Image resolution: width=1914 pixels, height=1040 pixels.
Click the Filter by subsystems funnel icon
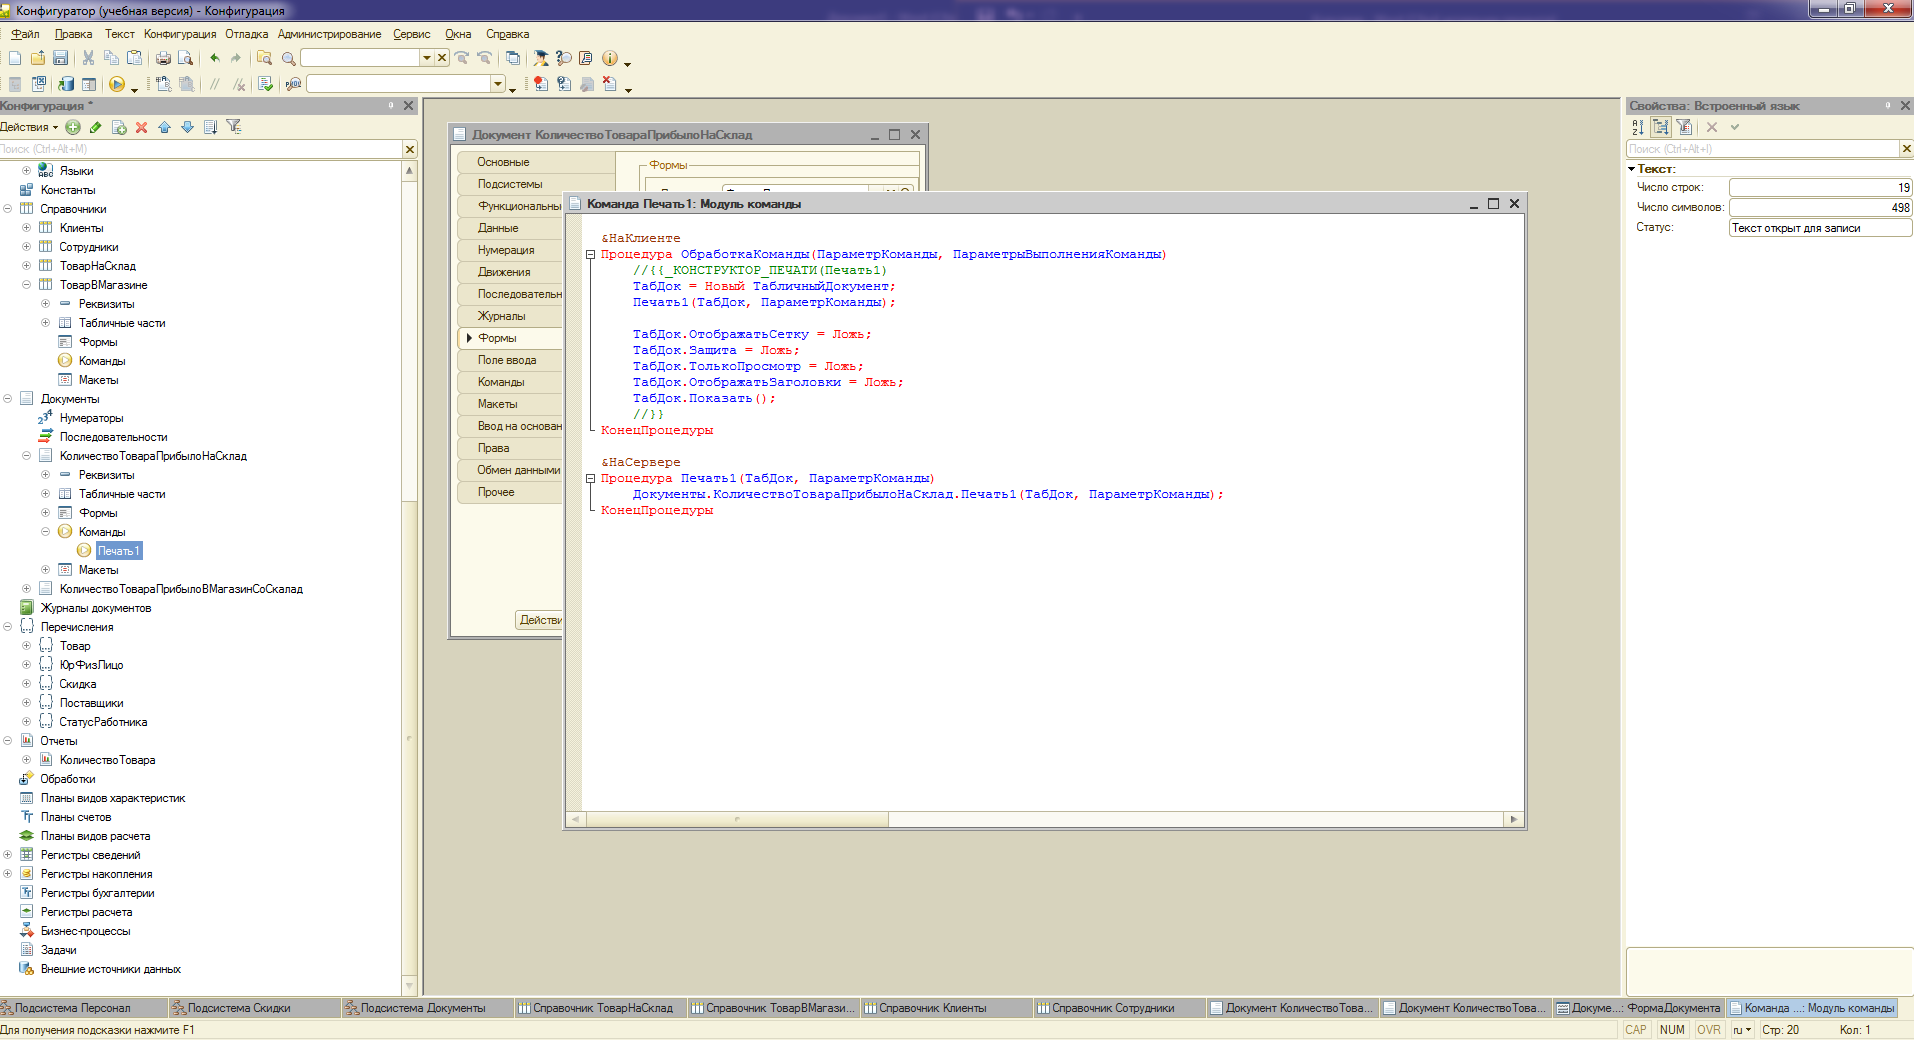point(234,127)
